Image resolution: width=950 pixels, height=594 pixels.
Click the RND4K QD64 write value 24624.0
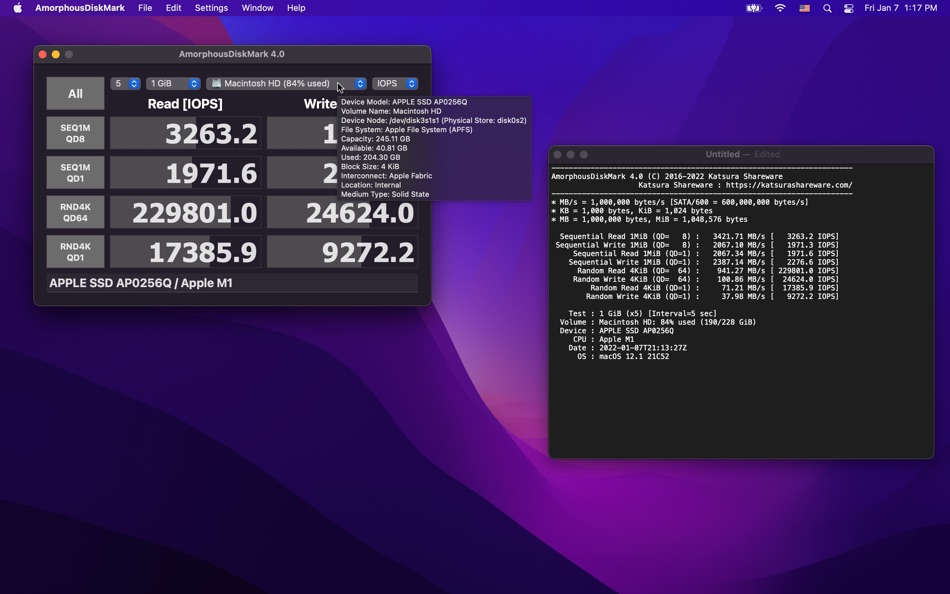(342, 212)
